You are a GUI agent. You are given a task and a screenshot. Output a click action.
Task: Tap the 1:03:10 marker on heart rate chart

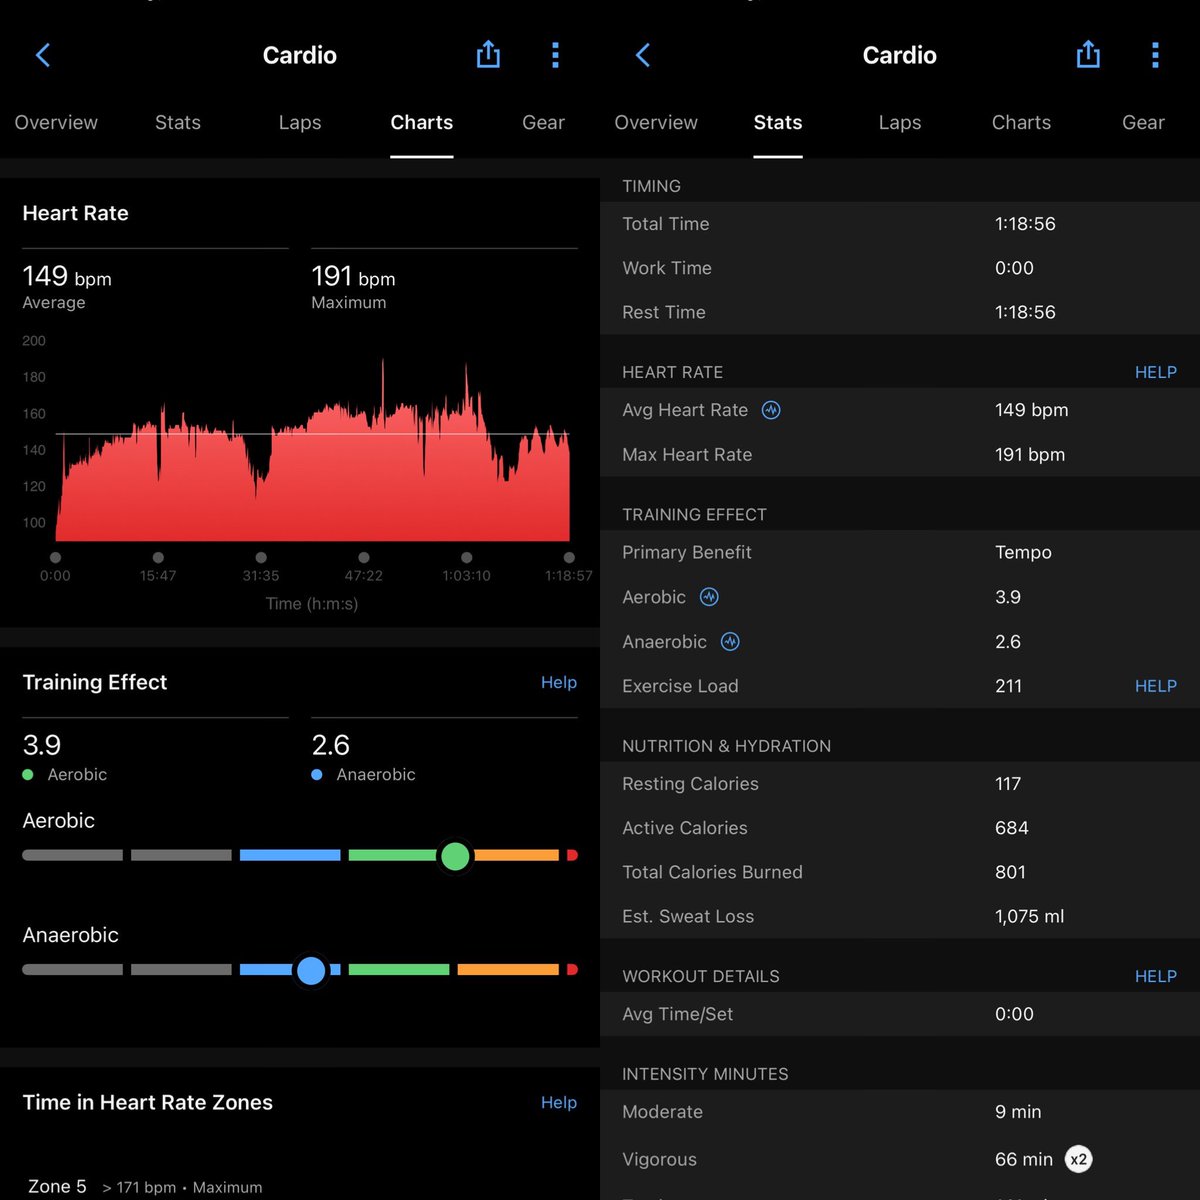[467, 558]
